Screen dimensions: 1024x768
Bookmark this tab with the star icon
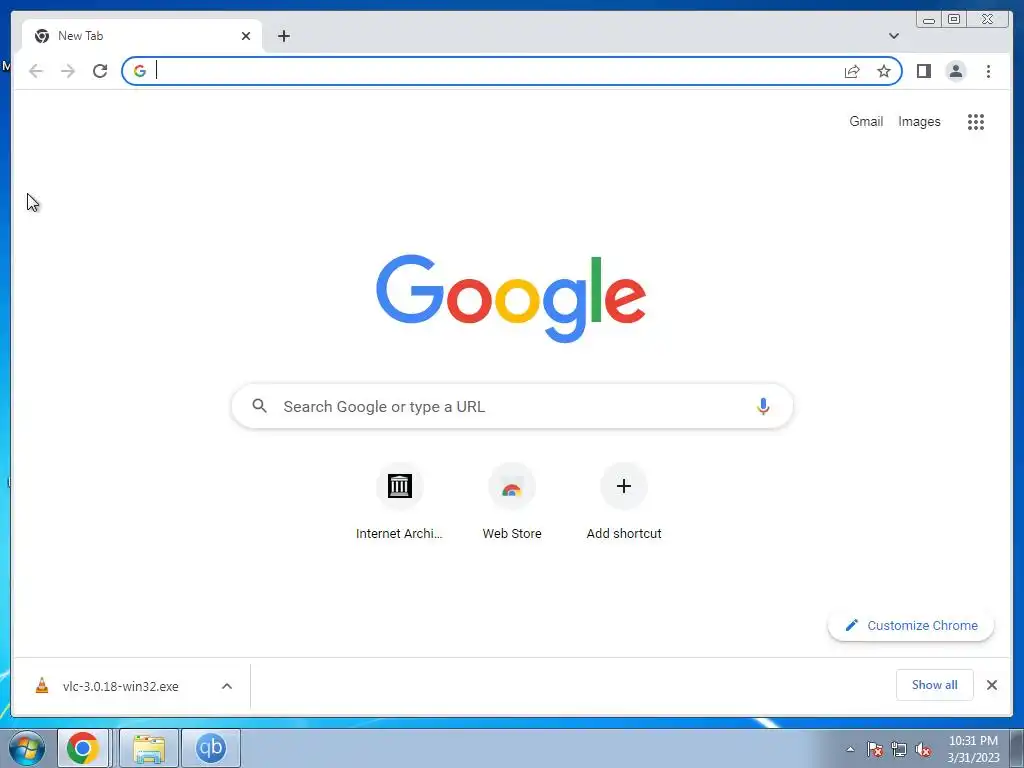[884, 71]
